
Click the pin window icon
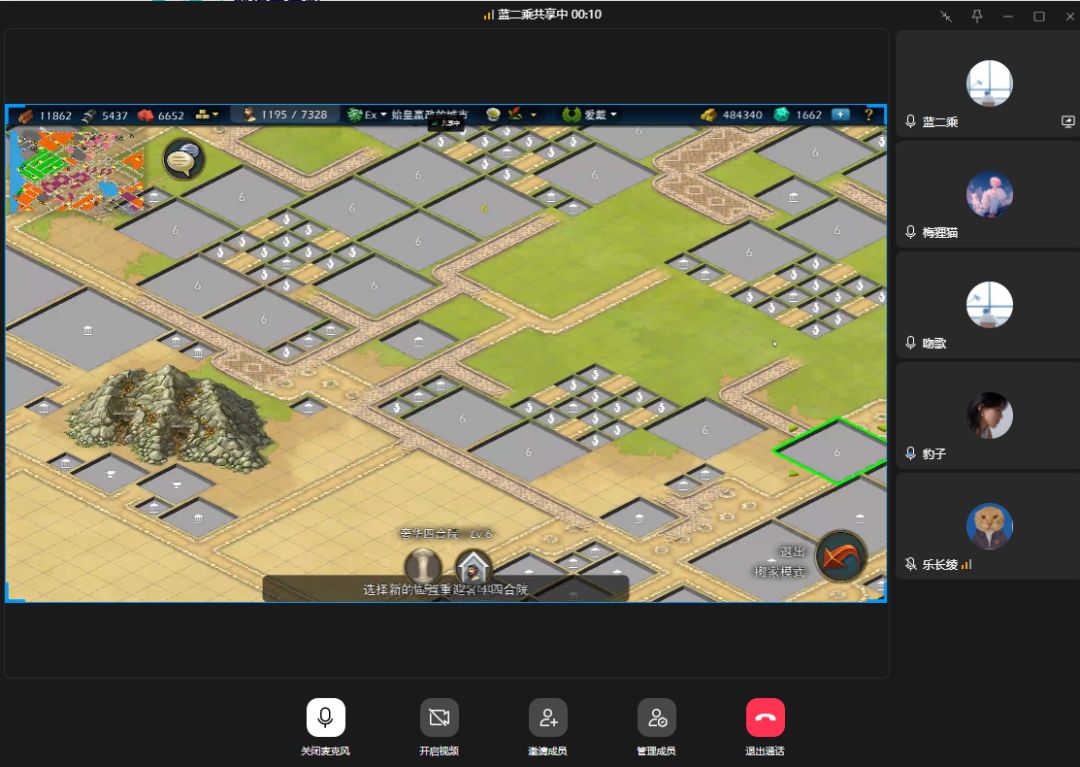[x=977, y=16]
